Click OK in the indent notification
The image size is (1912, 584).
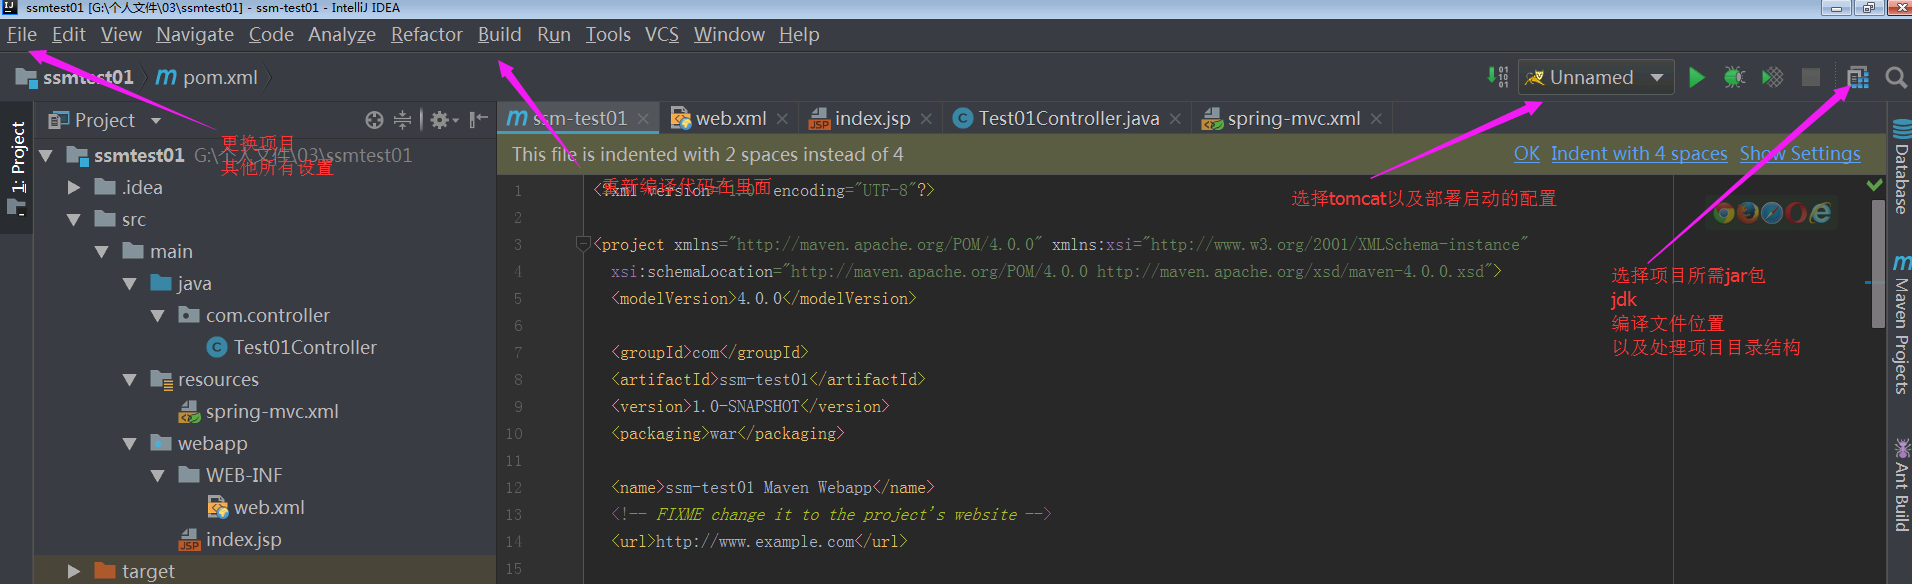pyautogui.click(x=1526, y=154)
